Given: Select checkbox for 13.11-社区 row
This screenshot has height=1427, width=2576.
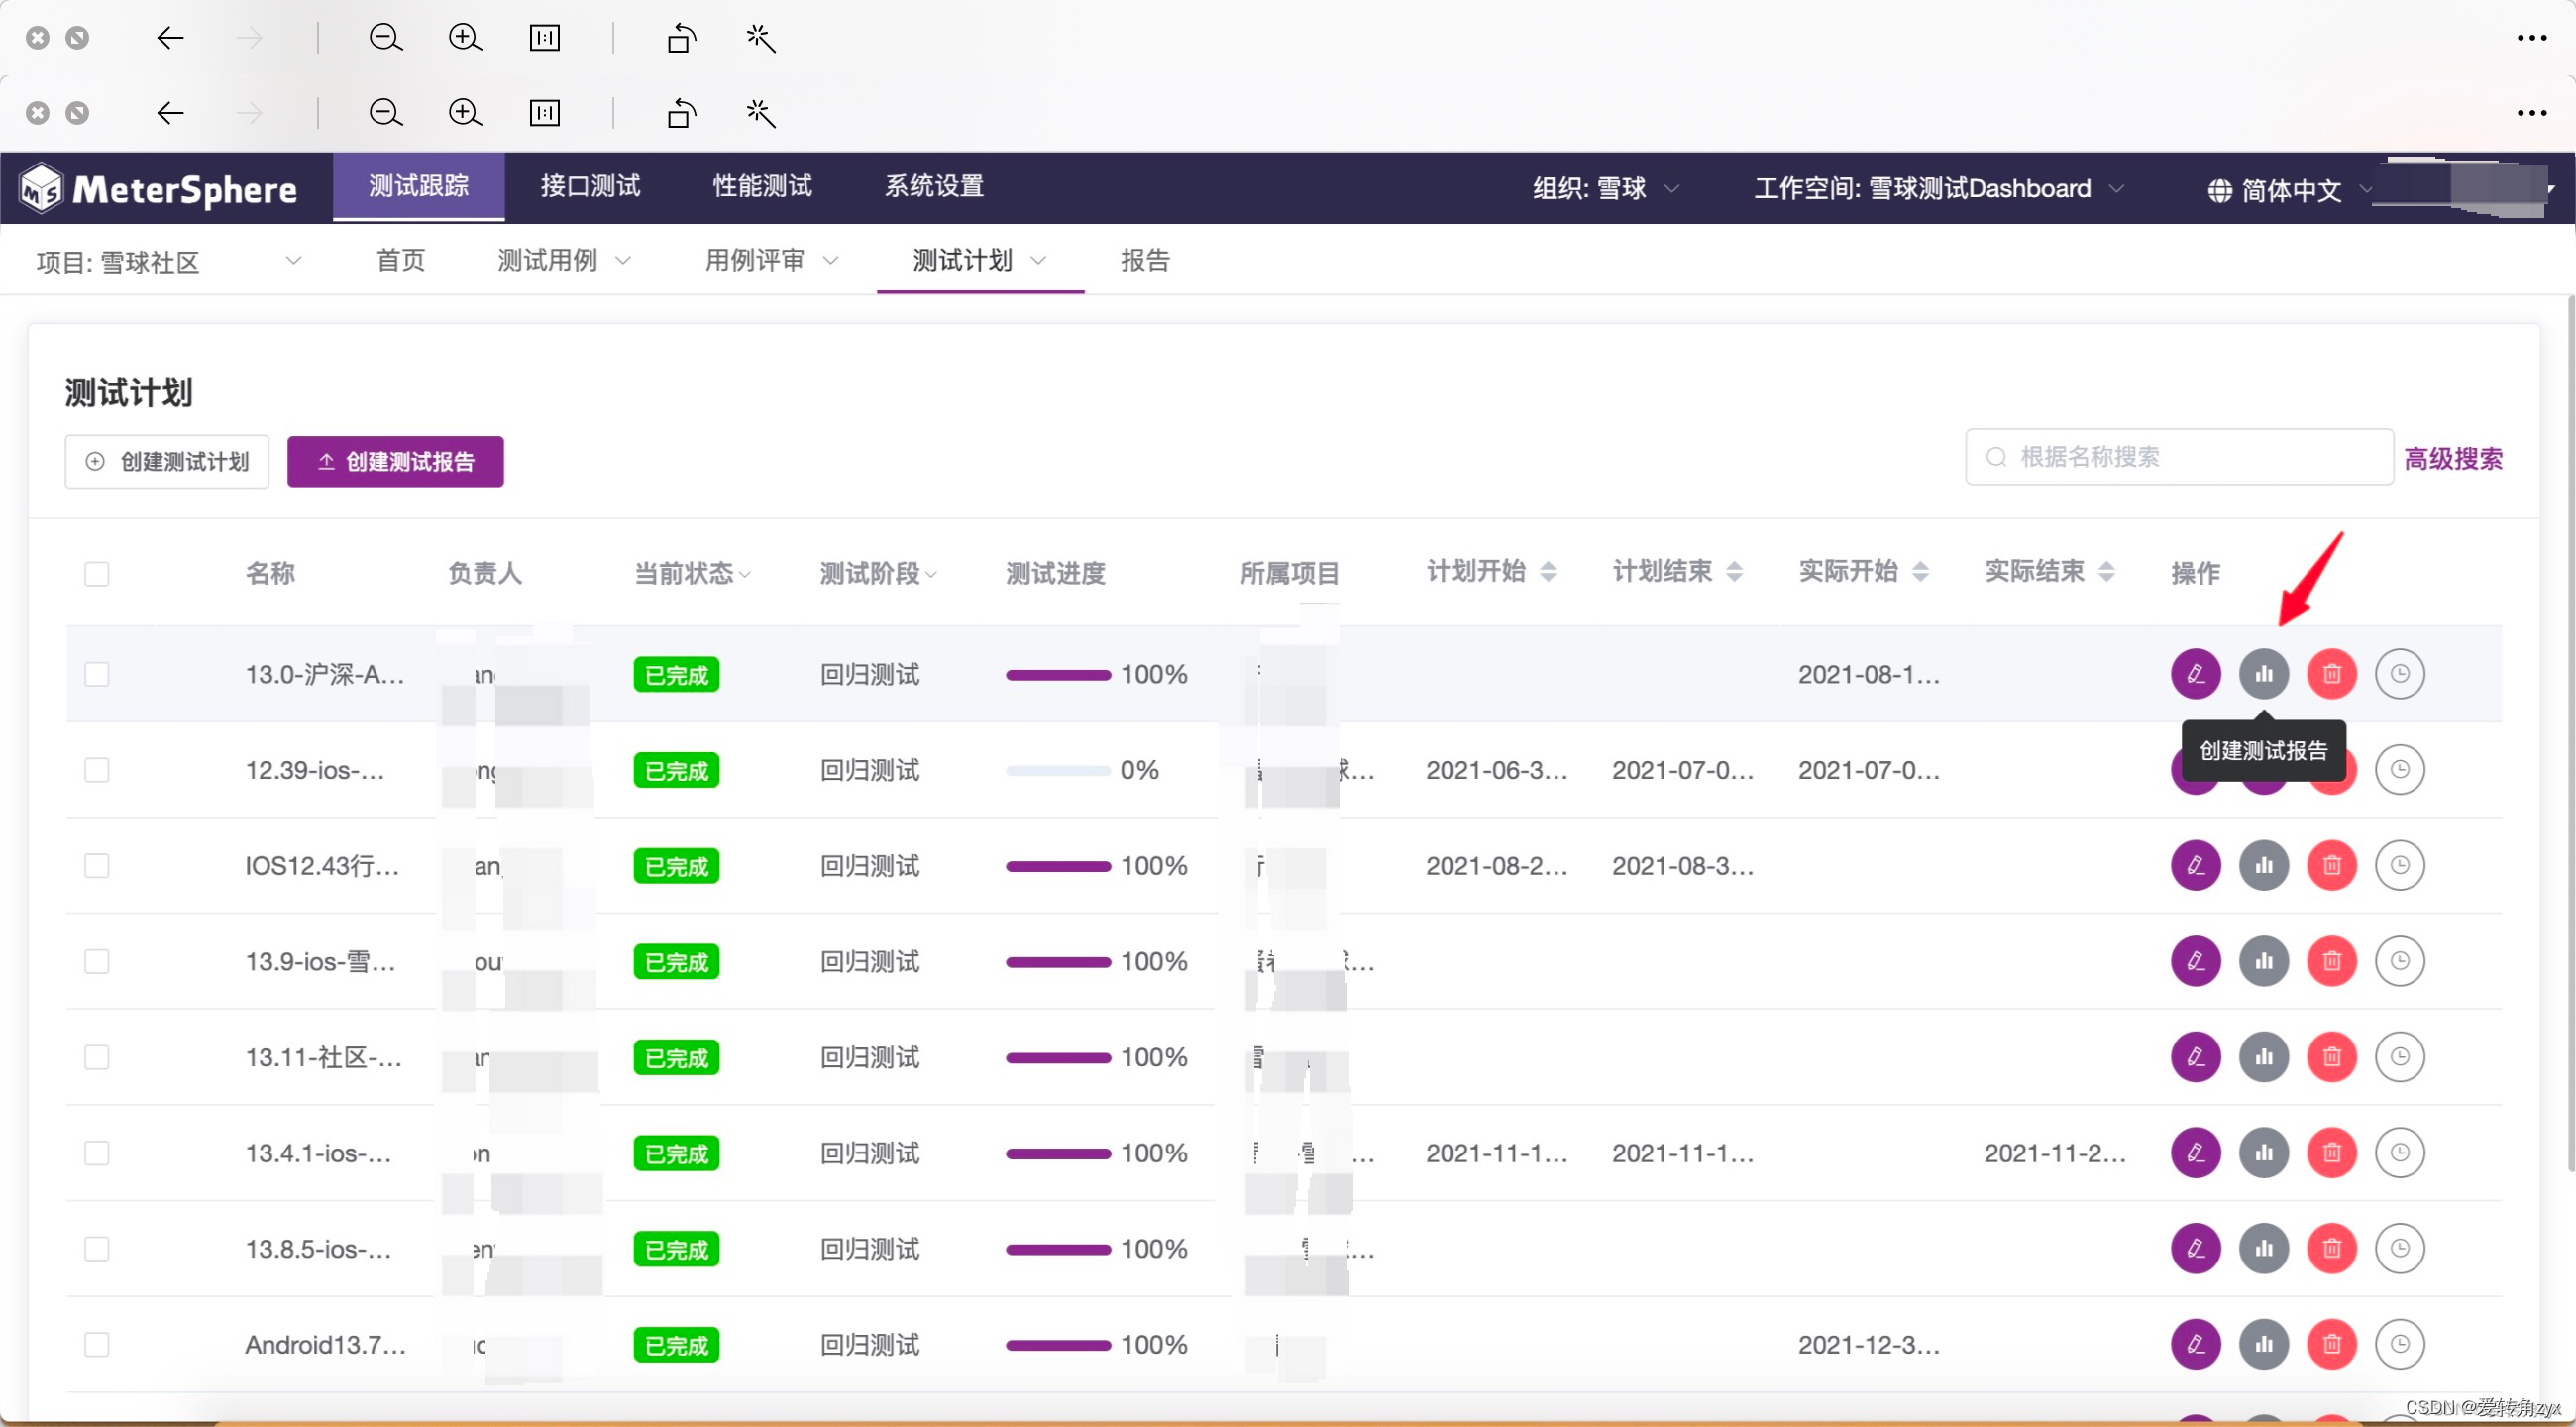Looking at the screenshot, I should tap(97, 1058).
